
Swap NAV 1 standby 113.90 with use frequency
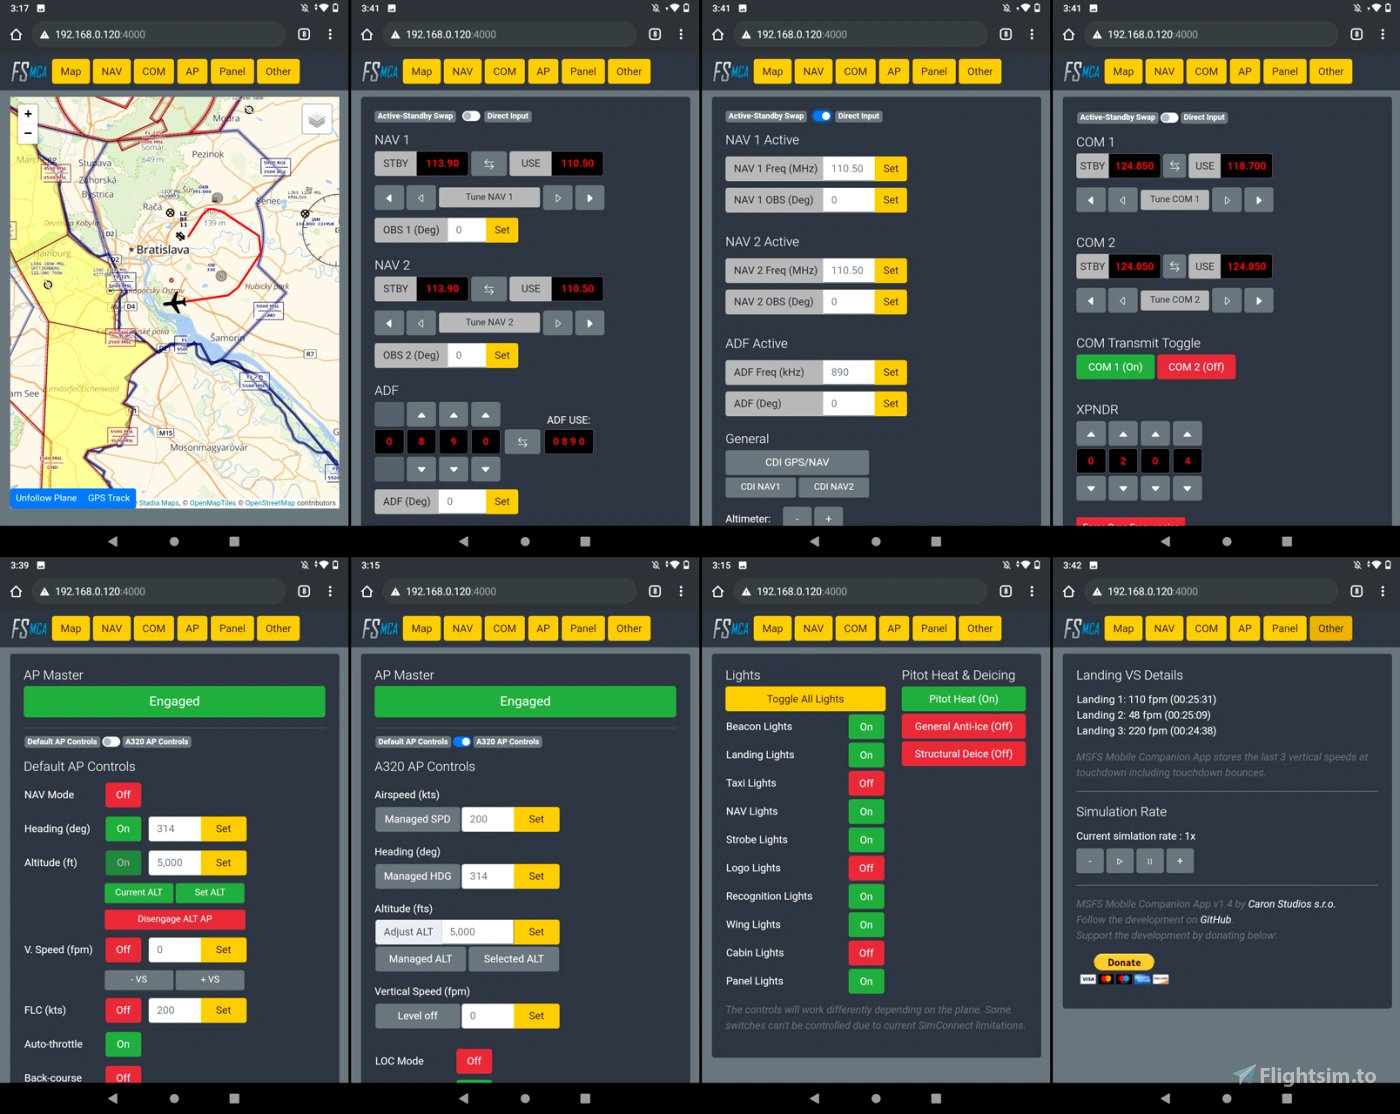point(489,164)
